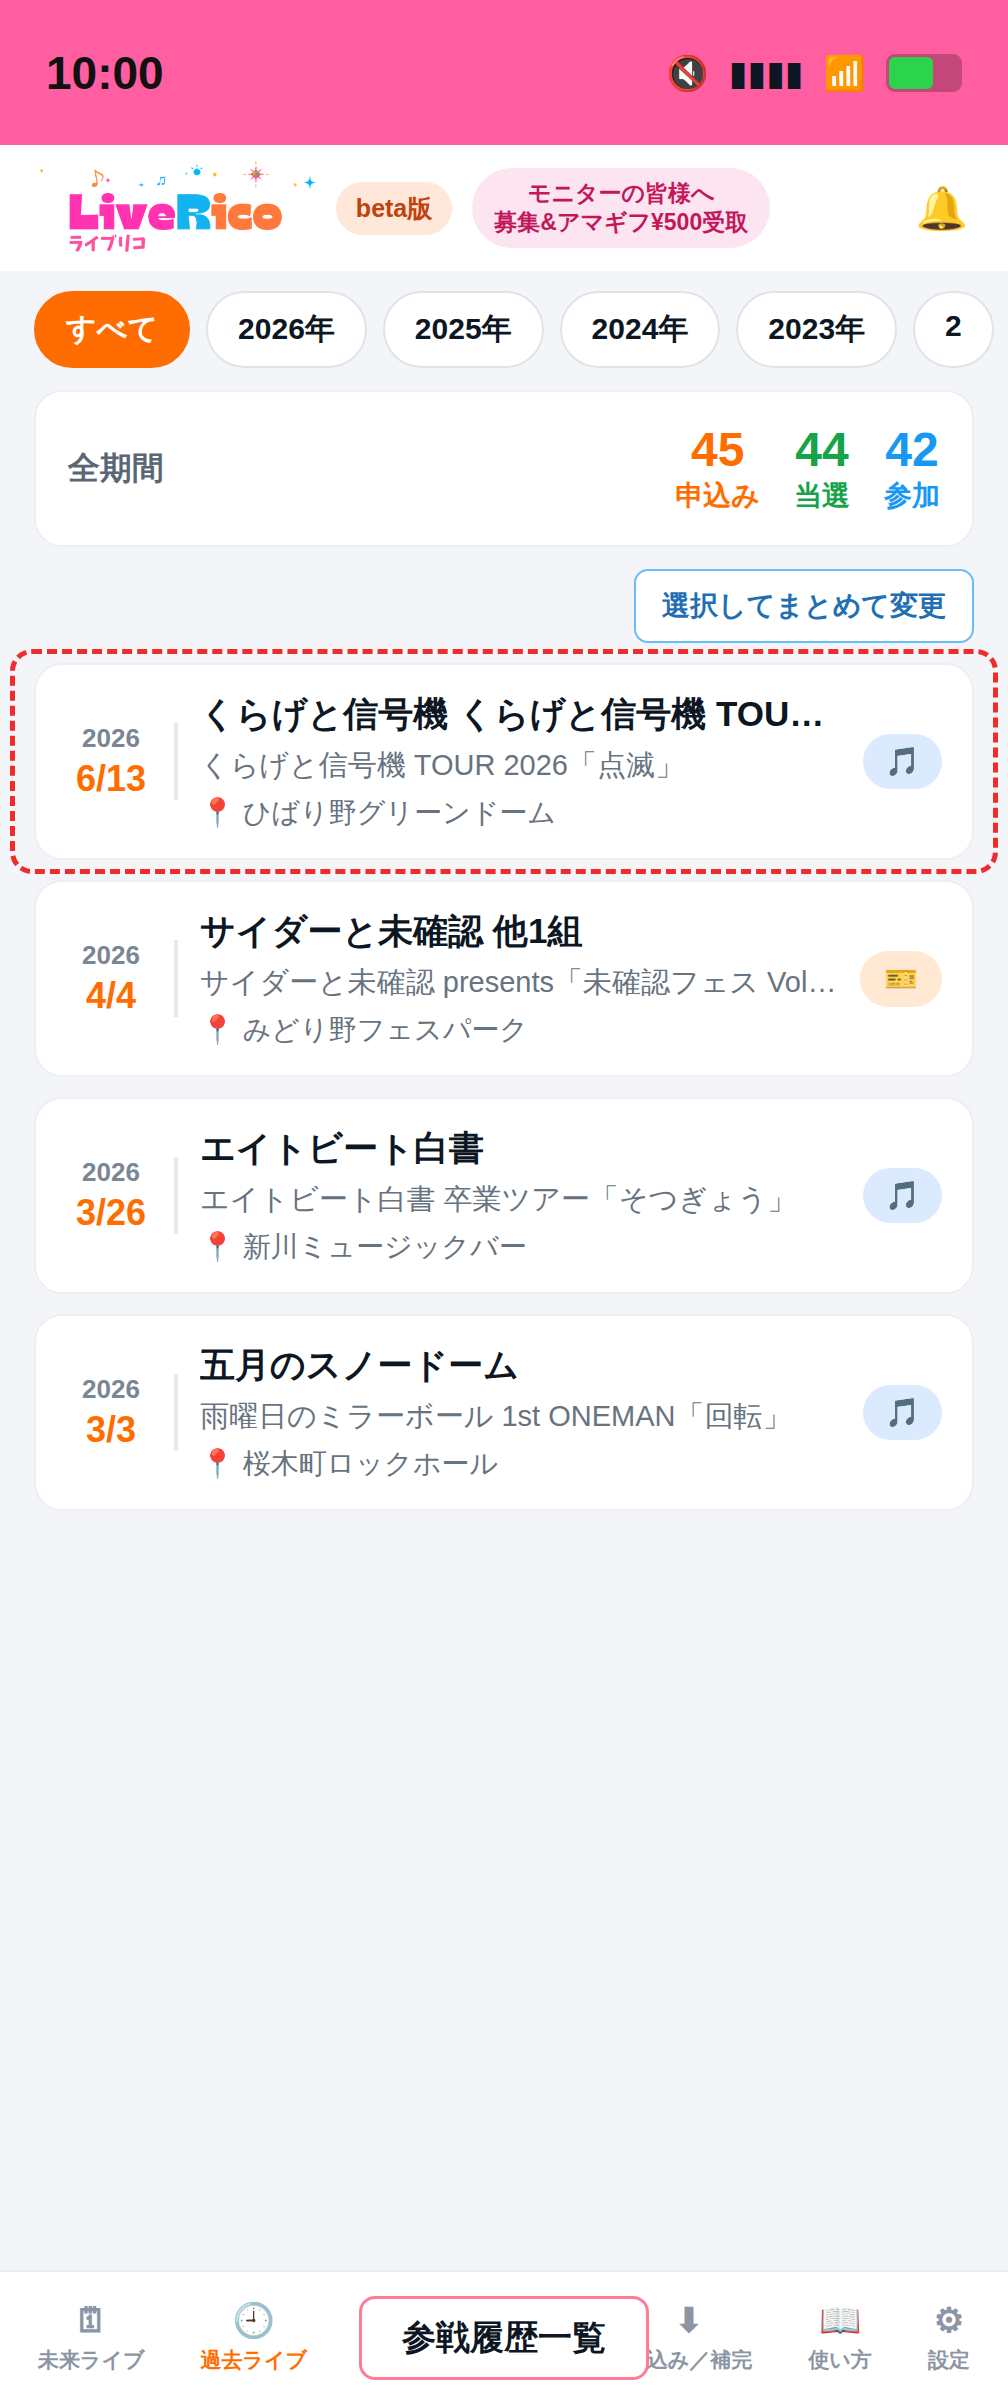Filter by 2025年
This screenshot has height=2402, width=1008.
(463, 329)
